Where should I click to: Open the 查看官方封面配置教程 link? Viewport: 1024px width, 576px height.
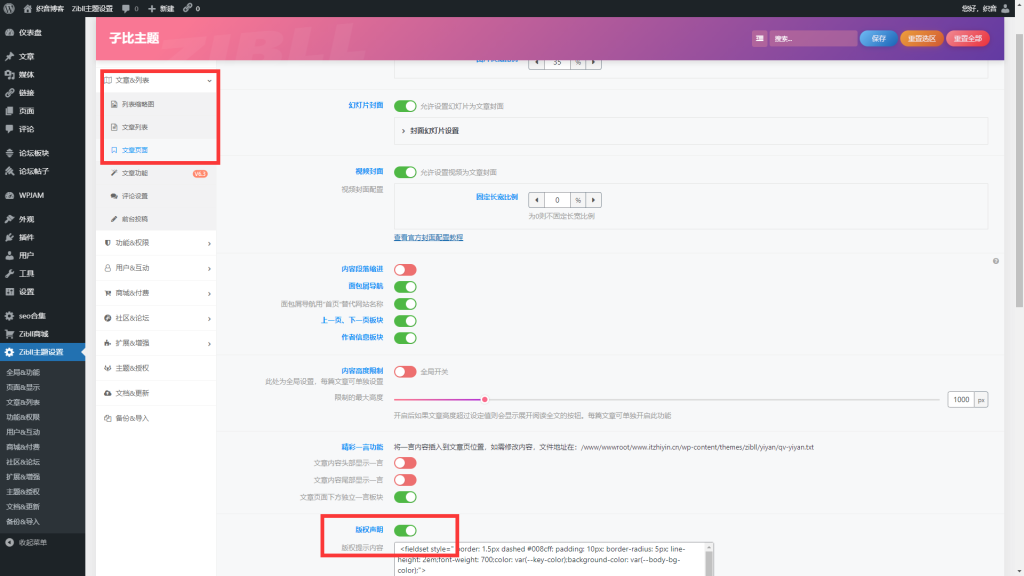point(428,238)
